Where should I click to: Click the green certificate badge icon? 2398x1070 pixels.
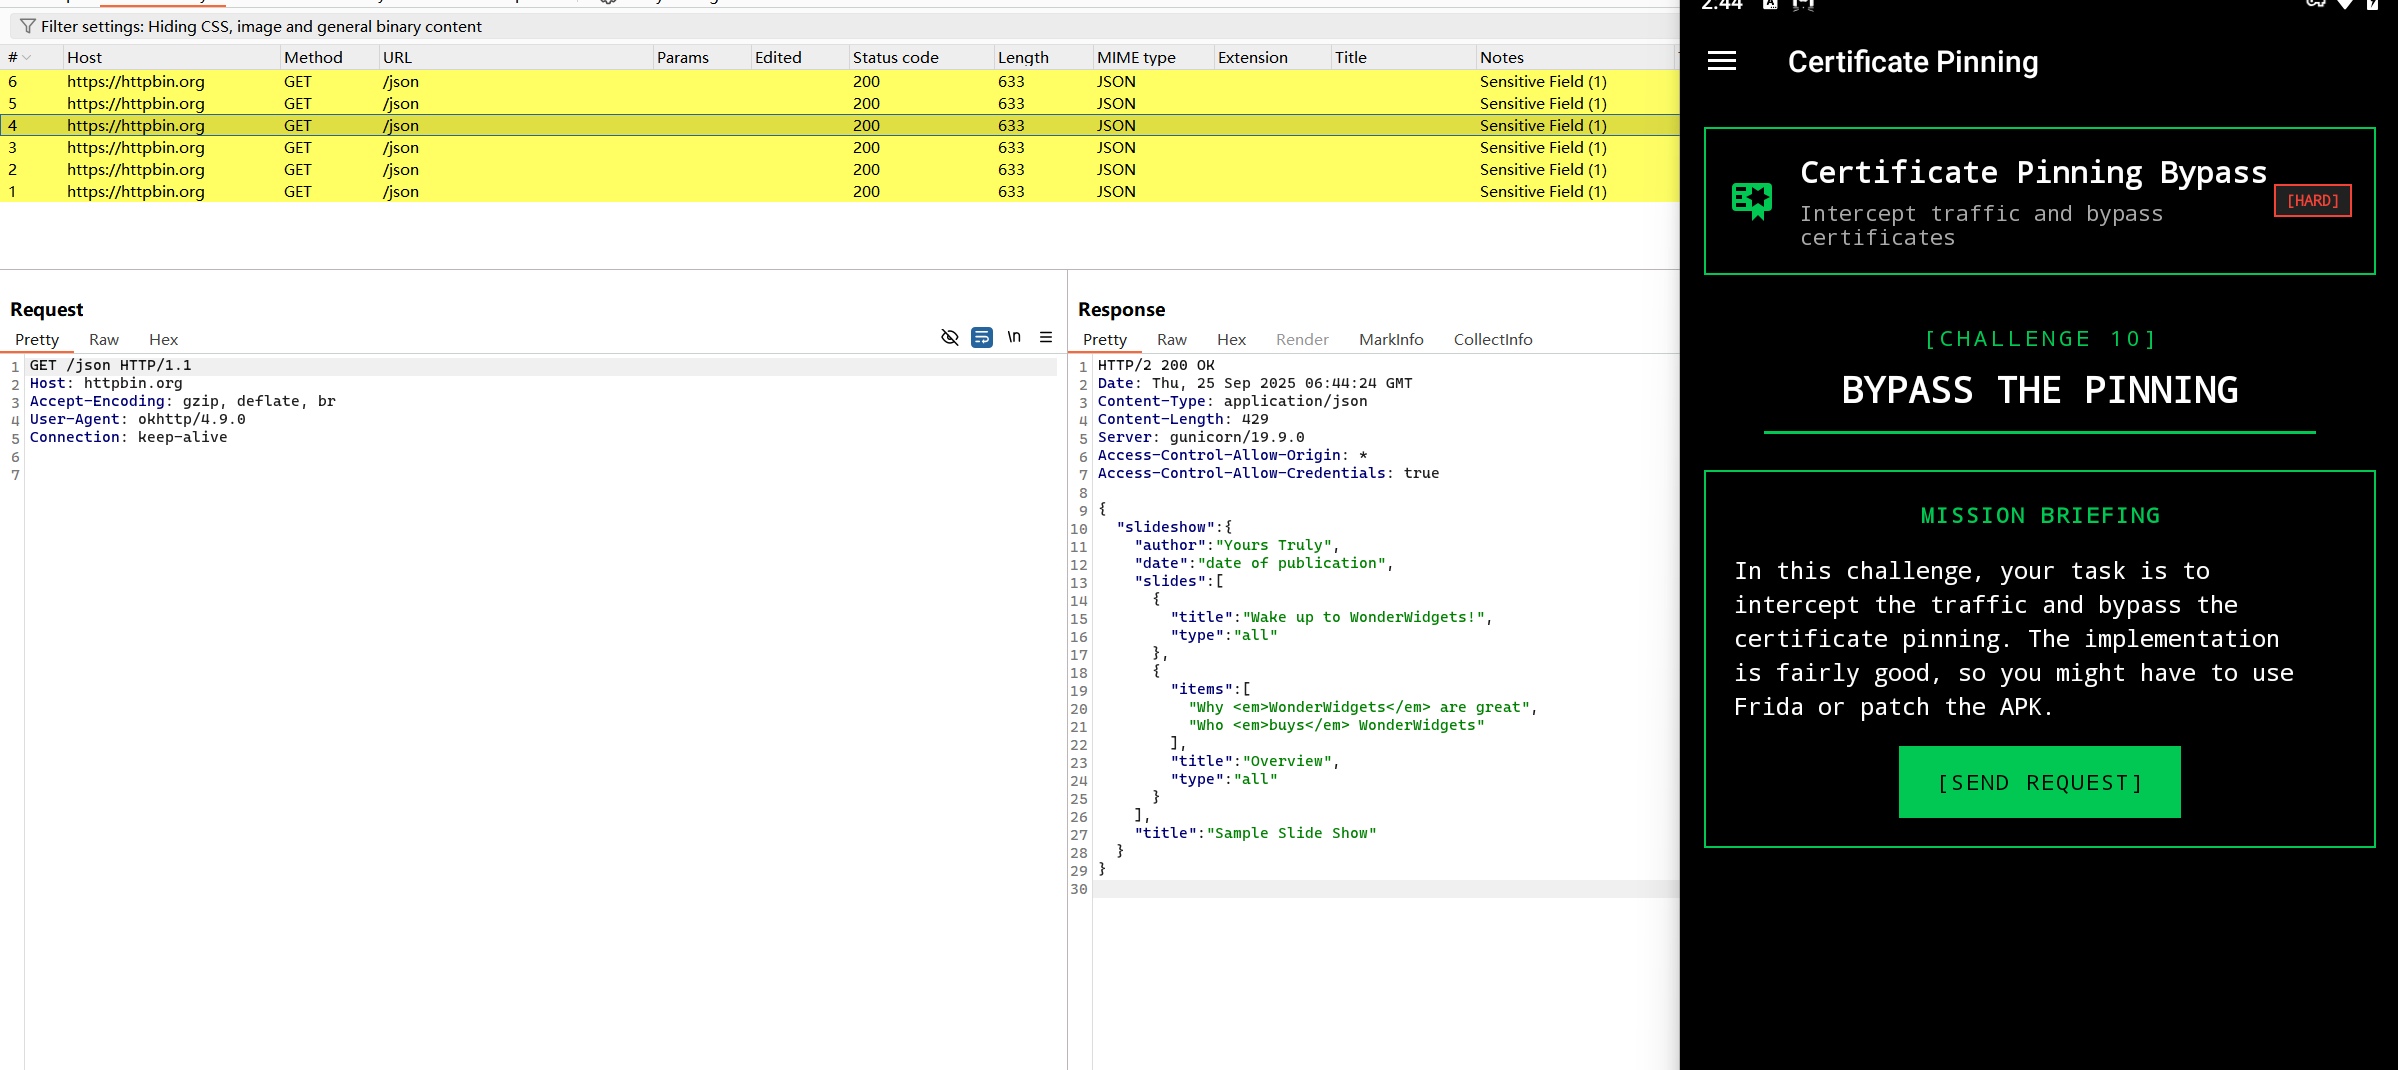pyautogui.click(x=1751, y=201)
